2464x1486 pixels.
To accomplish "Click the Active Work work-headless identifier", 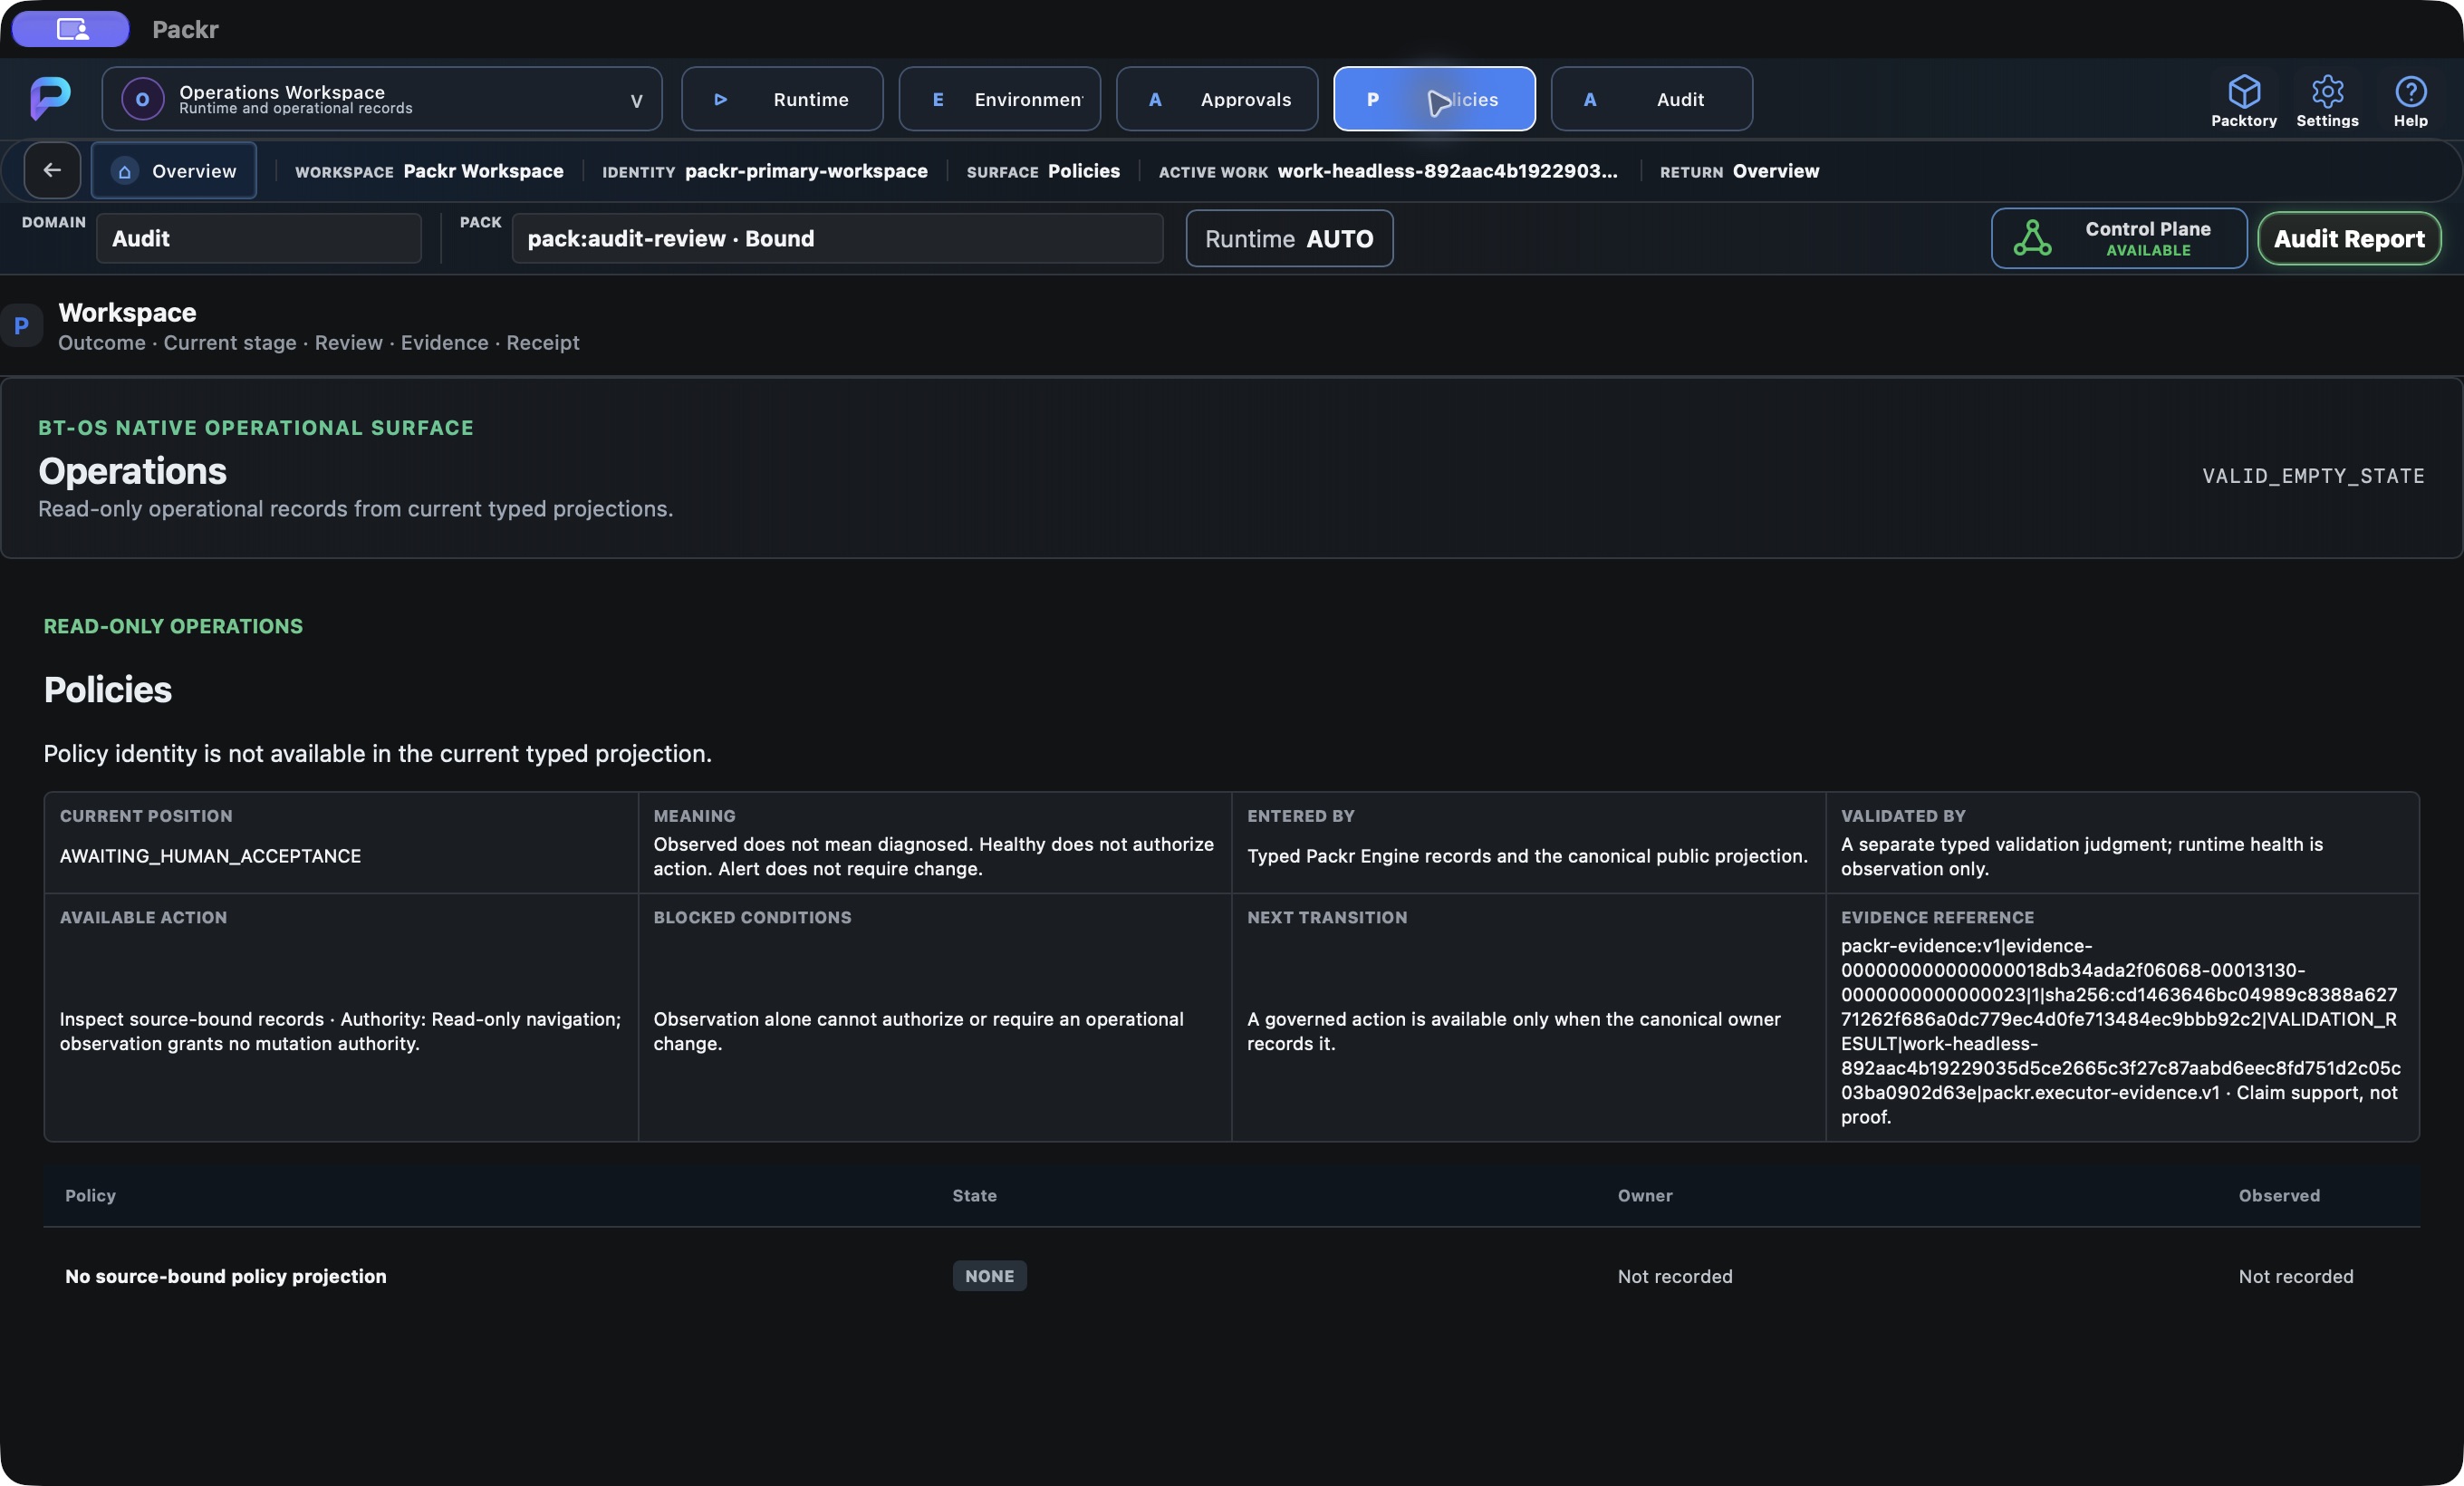I will [1447, 171].
